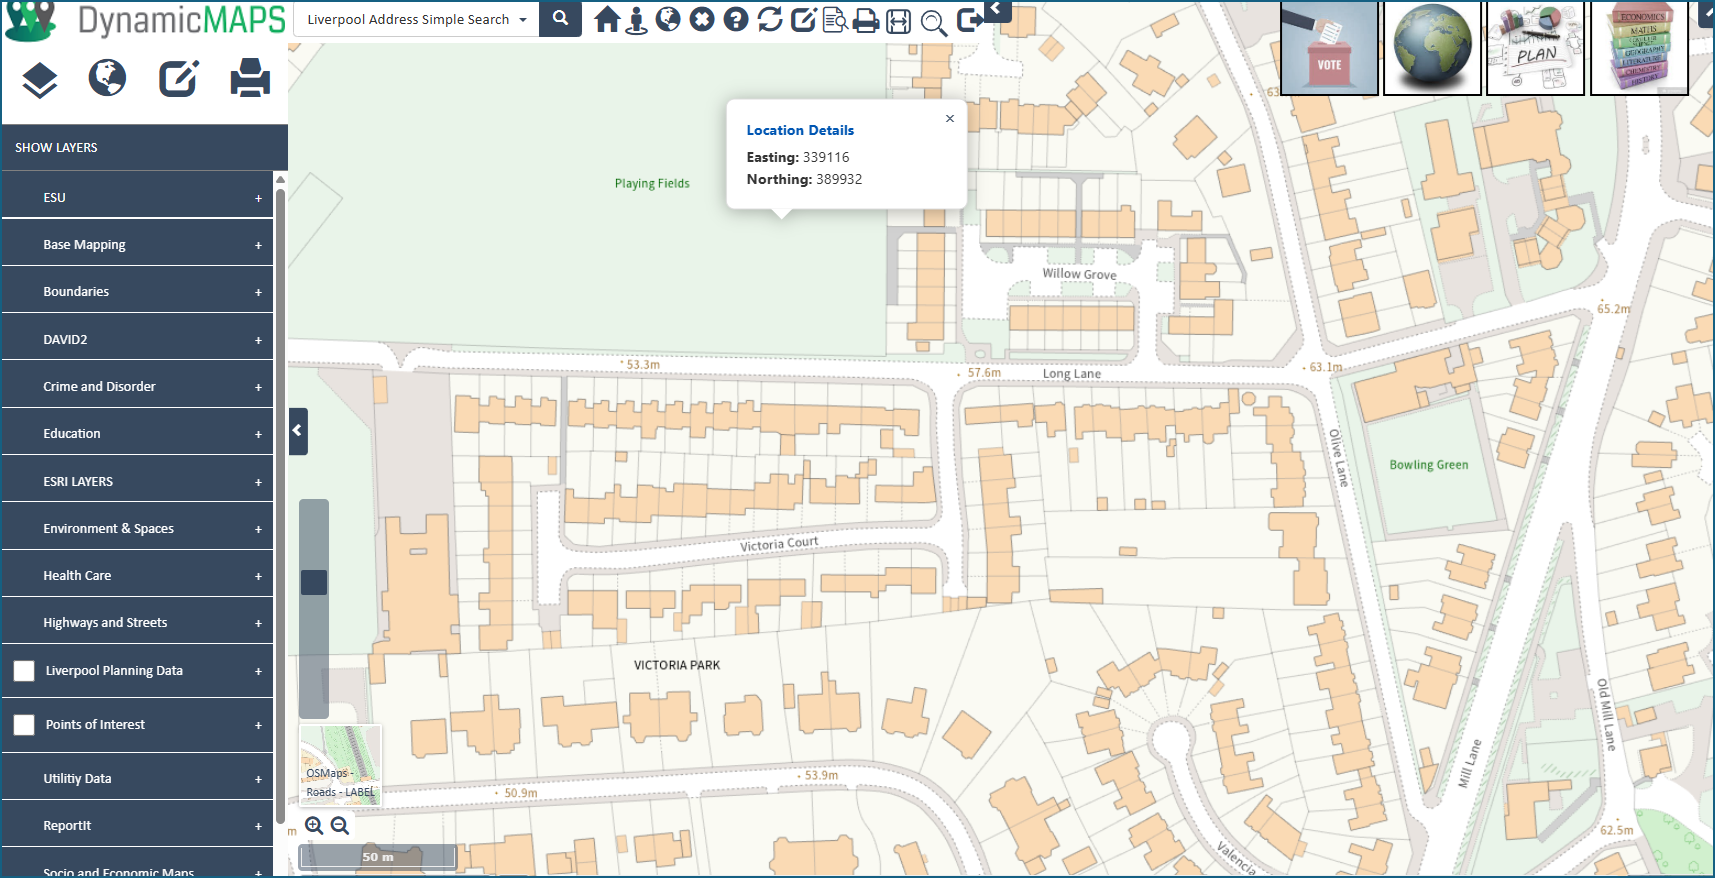Expand the Health Care layer group
This screenshot has height=878, width=1715.
(x=258, y=577)
